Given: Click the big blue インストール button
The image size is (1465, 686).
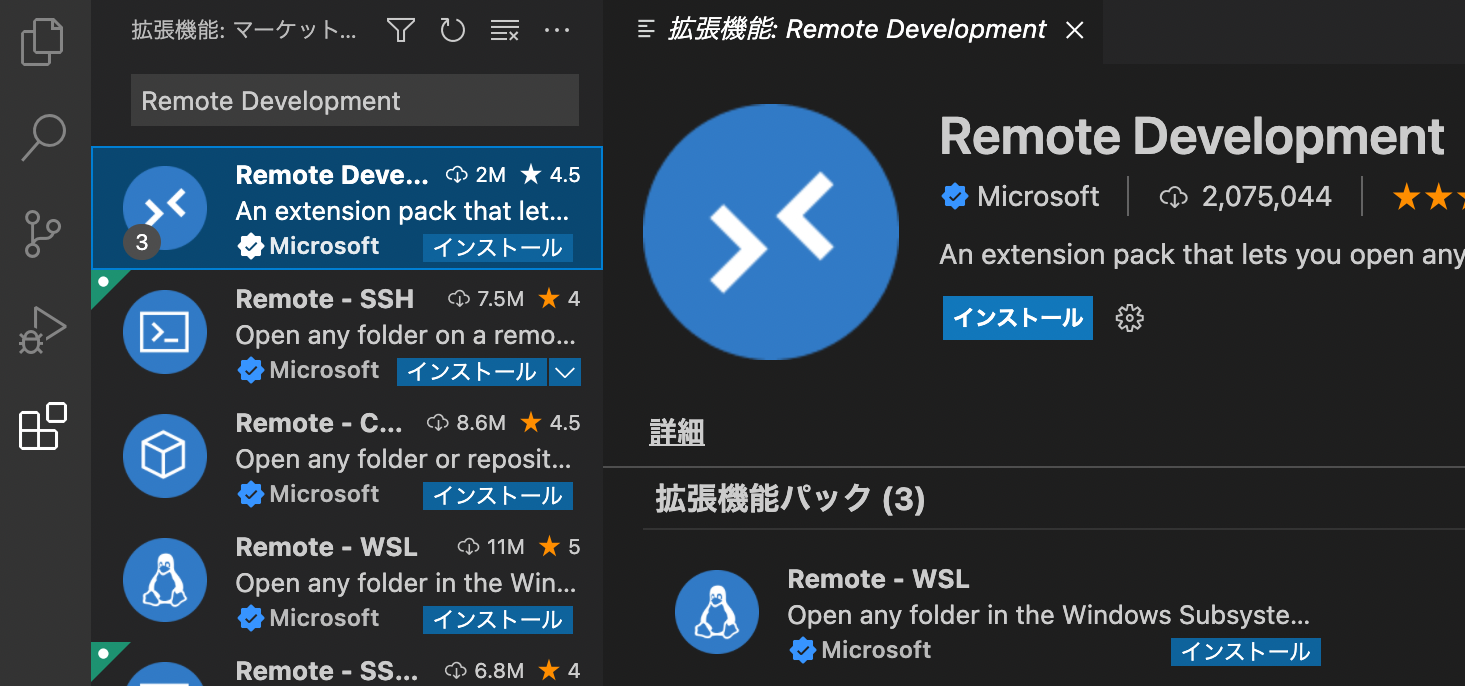Looking at the screenshot, I should 1018,318.
